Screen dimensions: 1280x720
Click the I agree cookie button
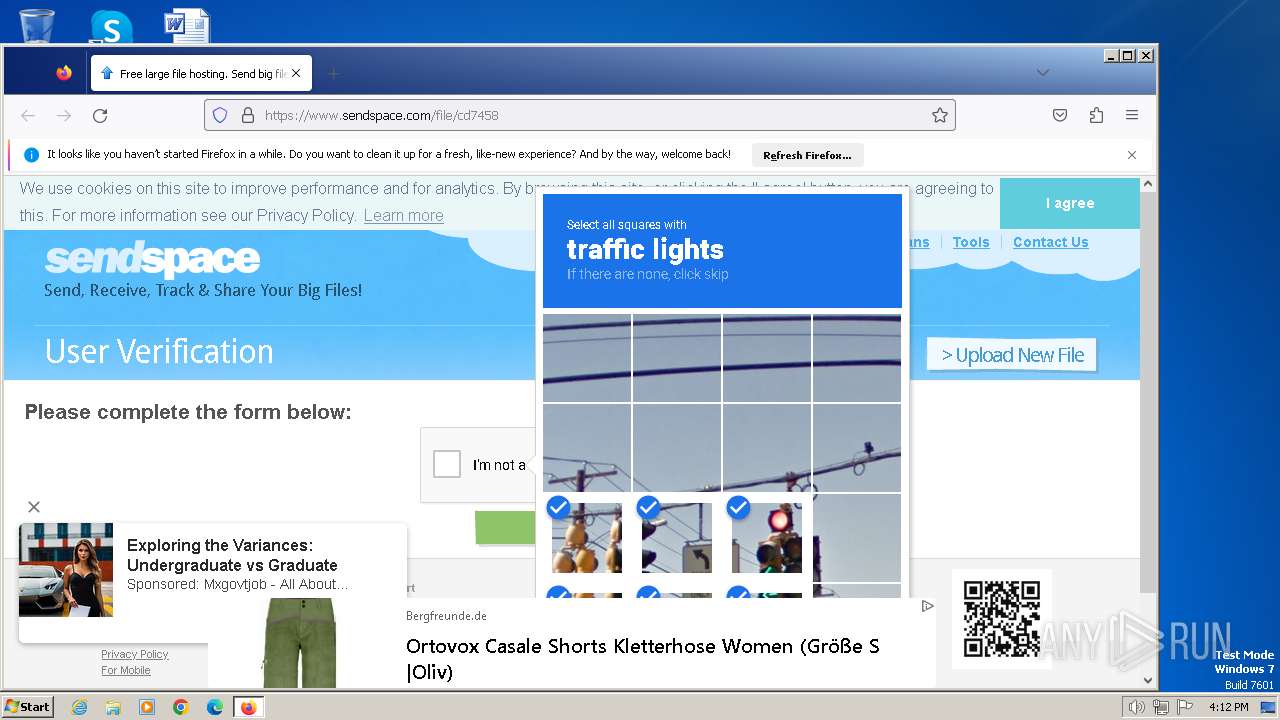click(1070, 203)
